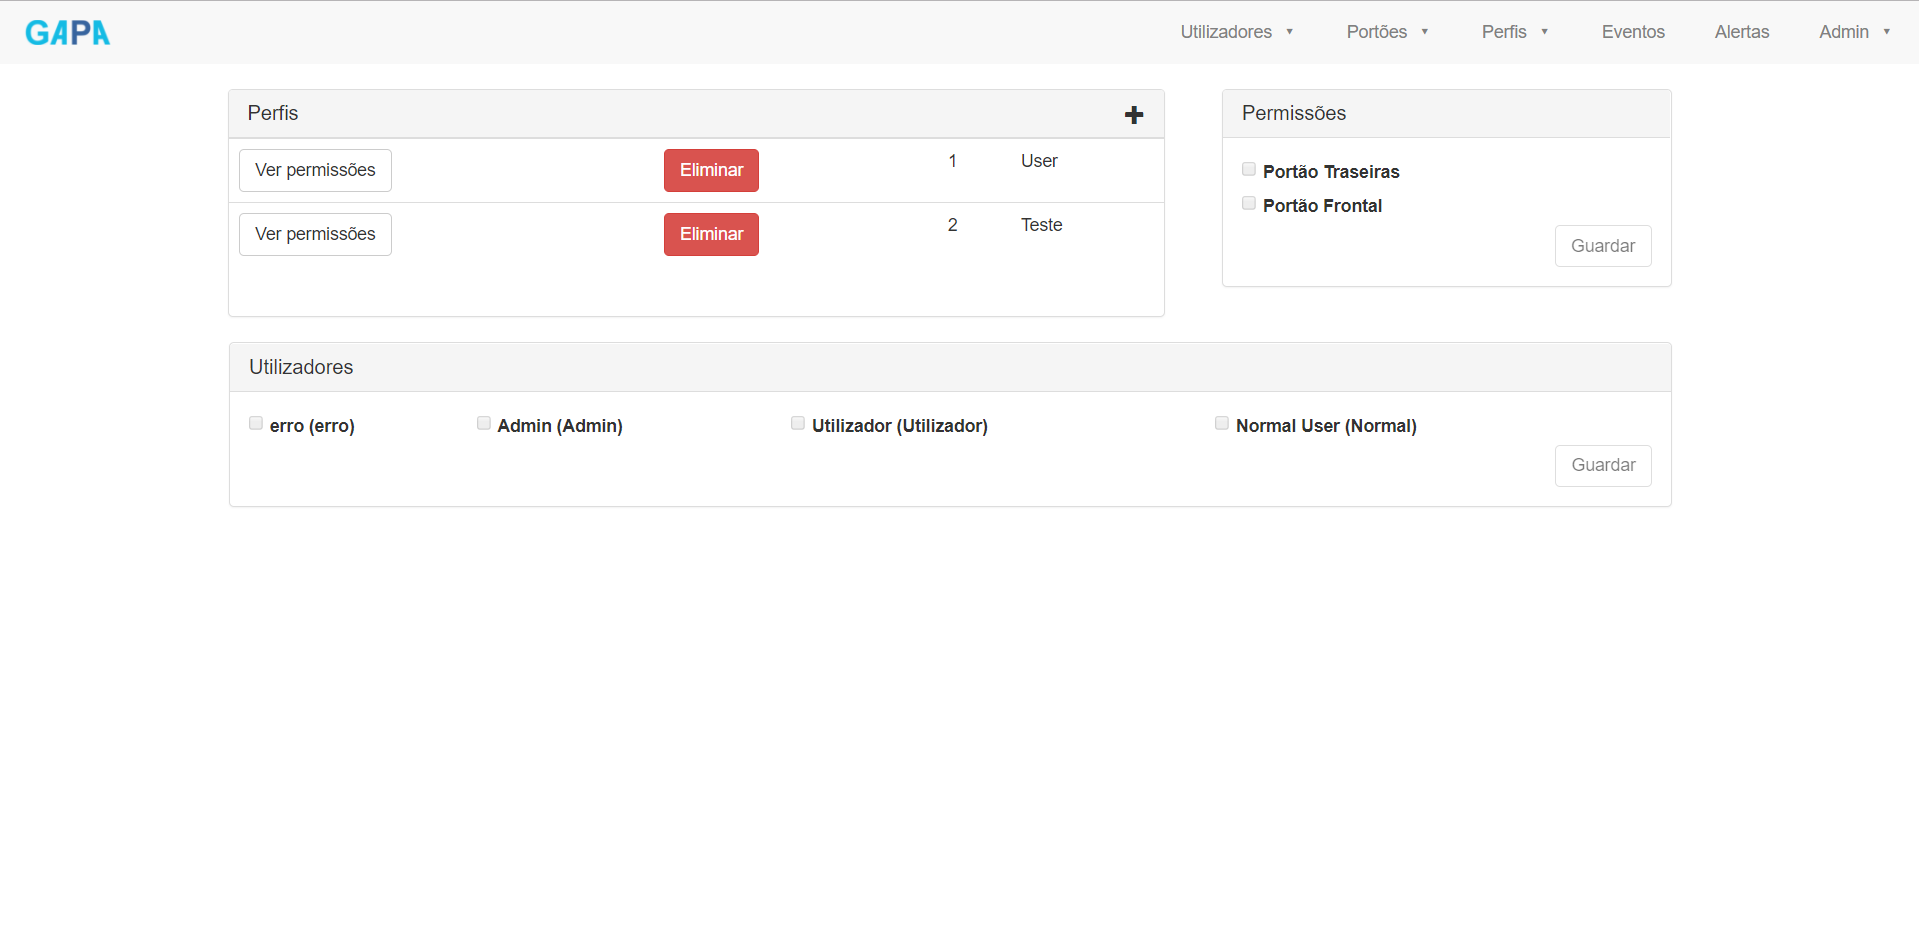Click the 'Permissões' panel heading
1919x947 pixels.
(x=1294, y=113)
